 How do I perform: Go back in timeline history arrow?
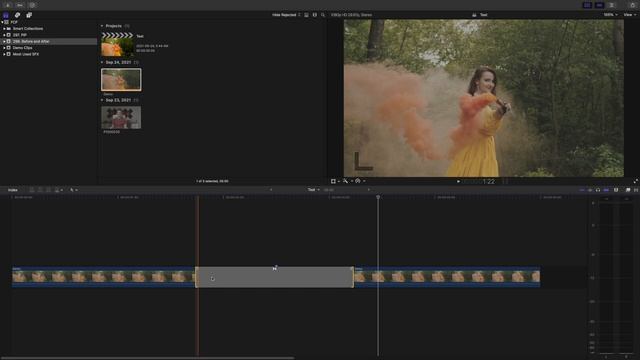[x=271, y=190]
